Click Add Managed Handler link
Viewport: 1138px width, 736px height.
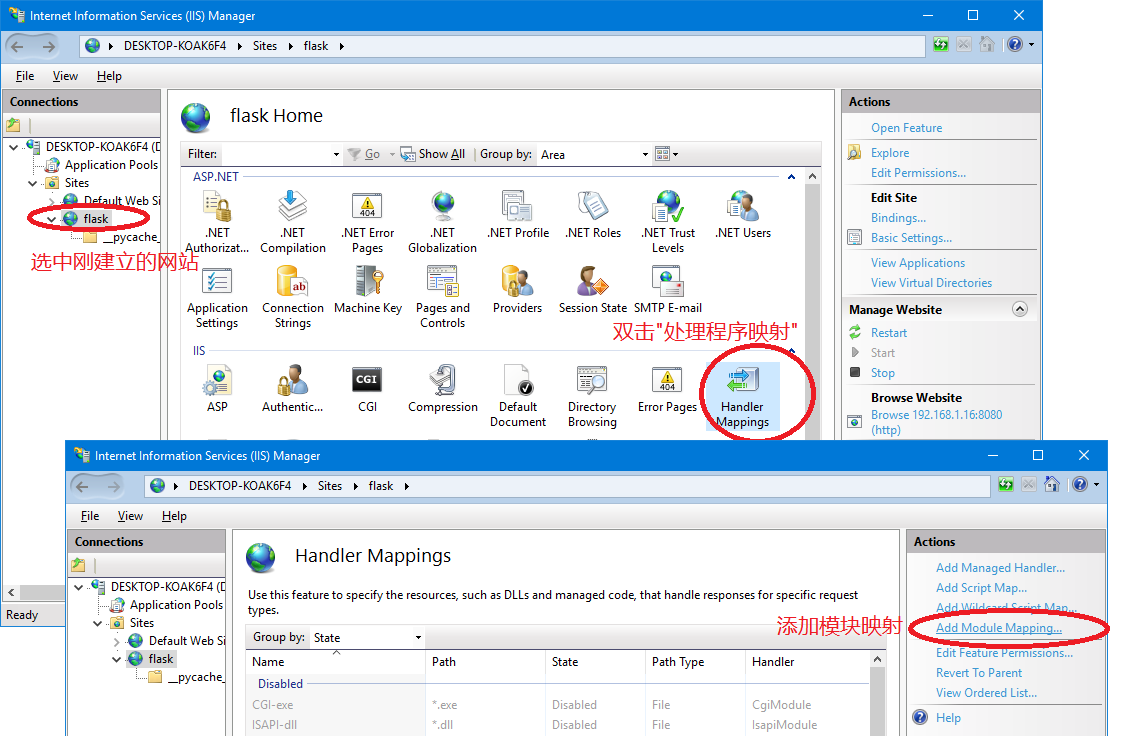(1000, 568)
